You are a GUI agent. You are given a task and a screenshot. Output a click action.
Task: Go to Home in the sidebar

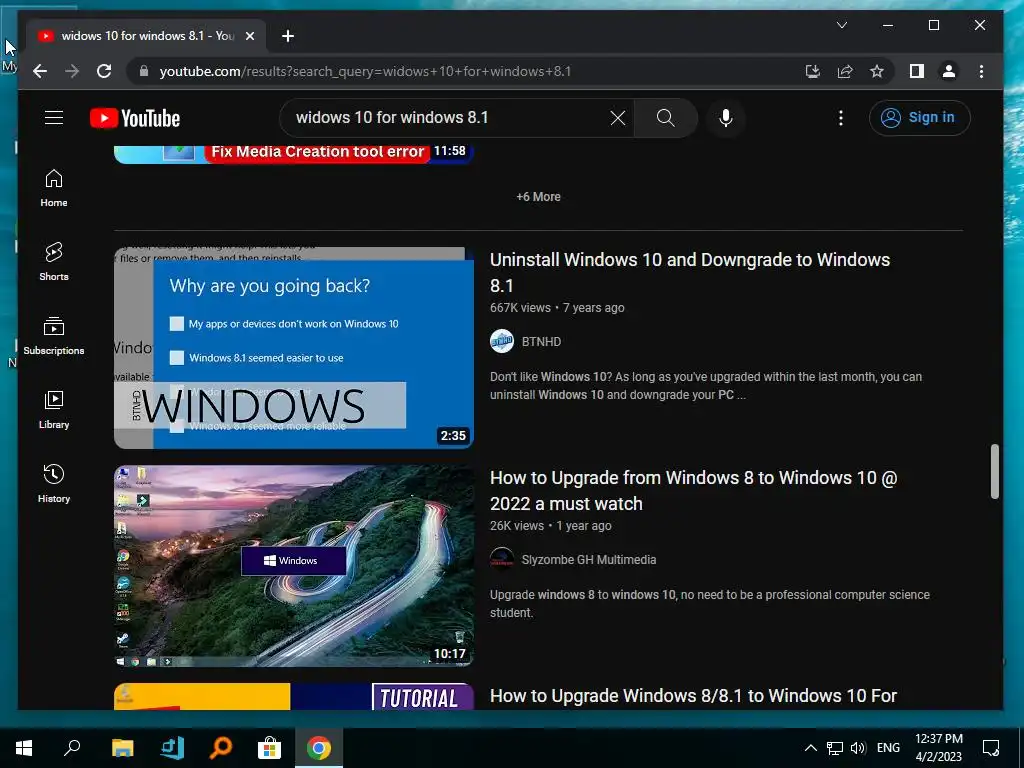click(x=54, y=188)
